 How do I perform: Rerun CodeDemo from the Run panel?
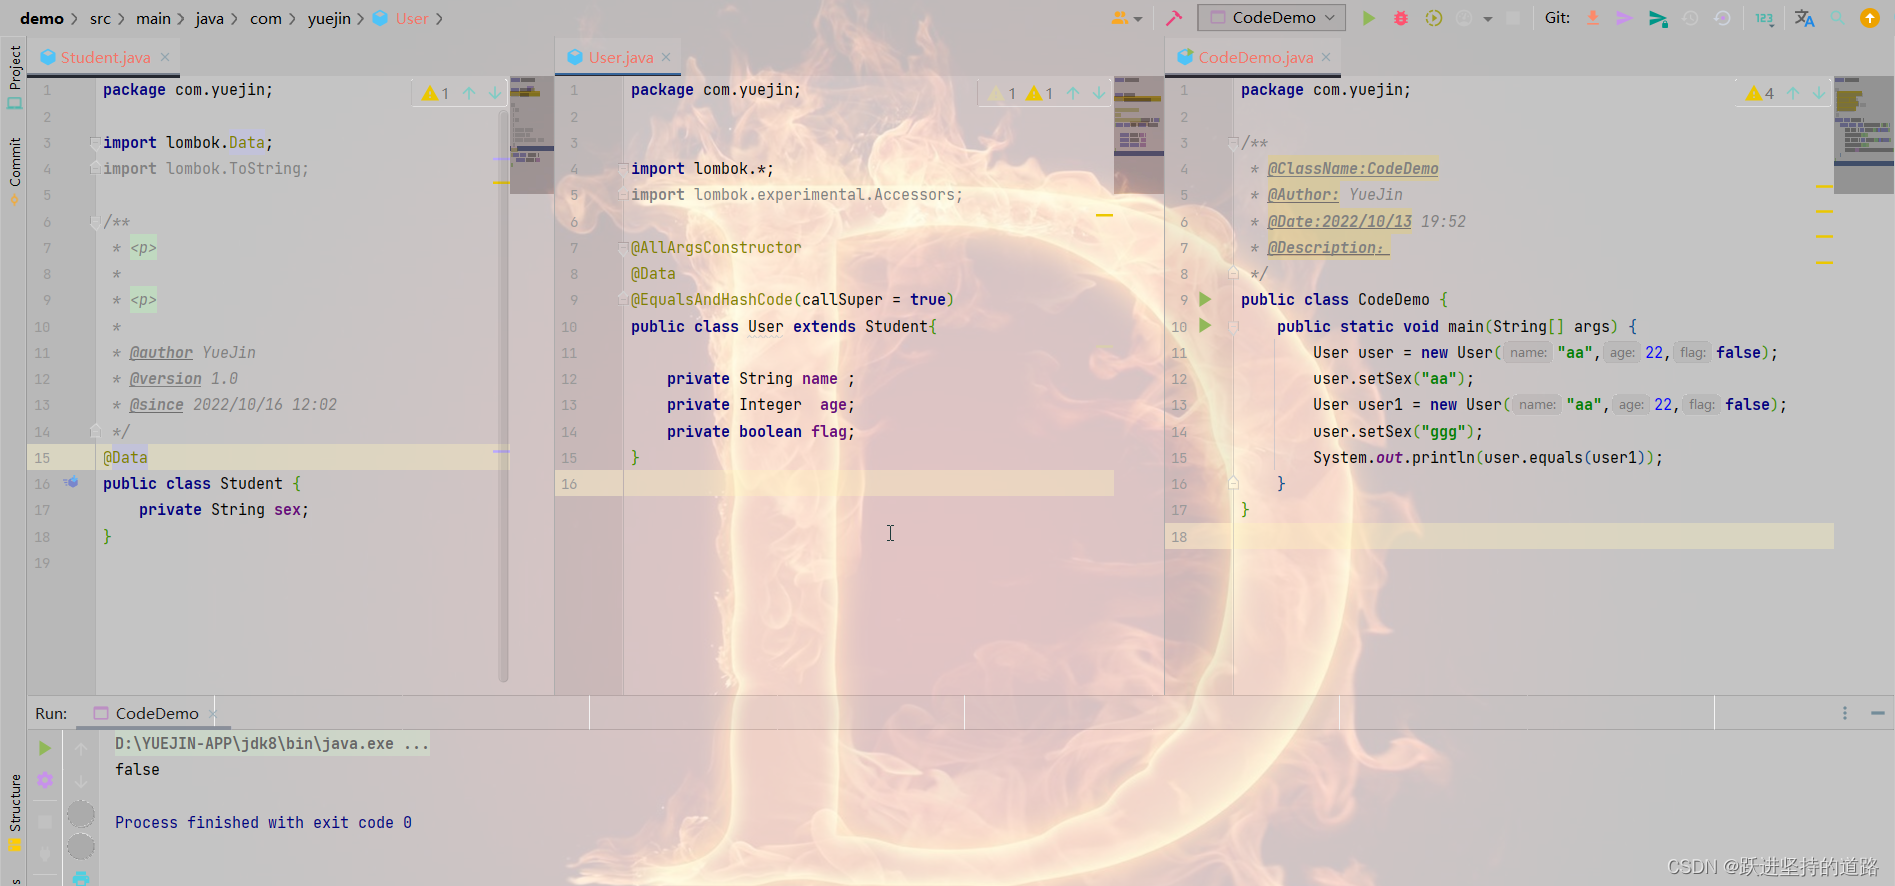pyautogui.click(x=45, y=748)
